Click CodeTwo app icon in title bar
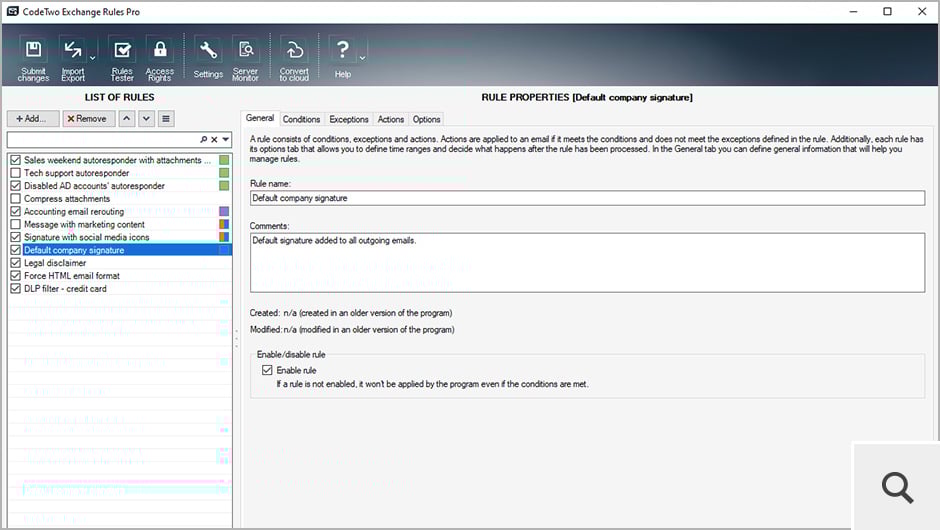Image resolution: width=940 pixels, height=530 pixels. tap(12, 11)
